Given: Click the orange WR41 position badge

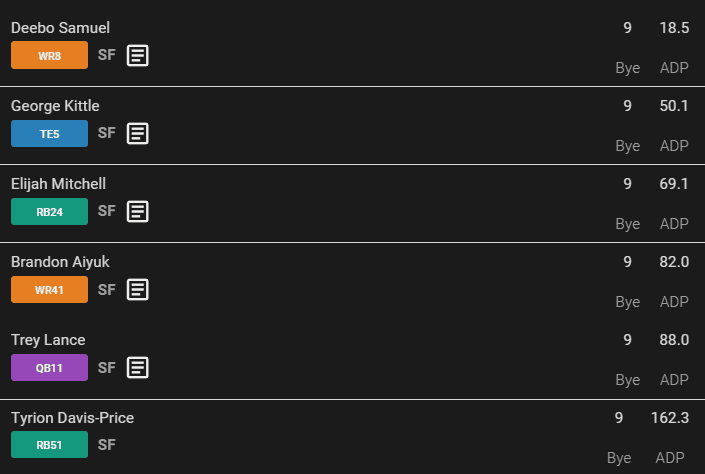Looking at the screenshot, I should coord(49,289).
